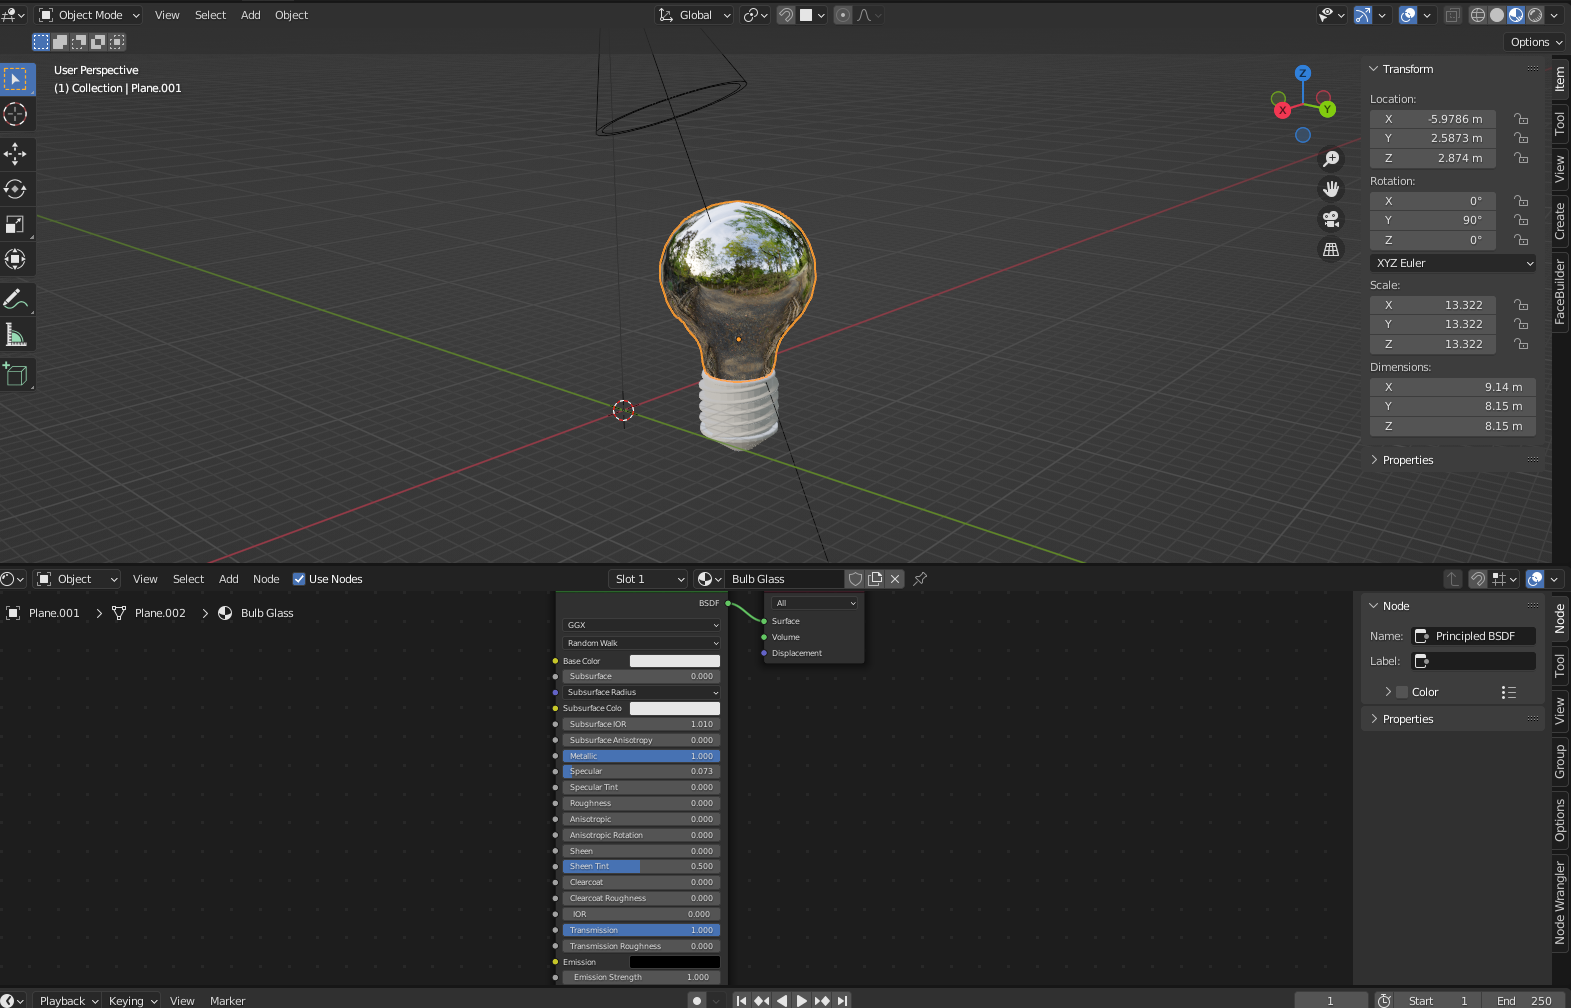This screenshot has height=1008, width=1571.
Task: Toggle node editor snapping magnet
Action: (1477, 579)
